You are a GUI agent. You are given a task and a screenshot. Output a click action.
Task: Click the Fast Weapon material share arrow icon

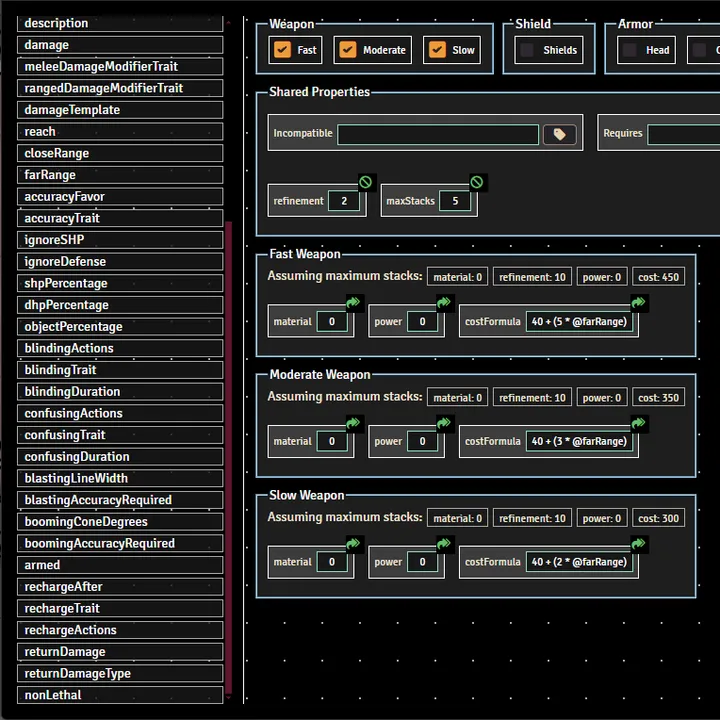click(353, 303)
